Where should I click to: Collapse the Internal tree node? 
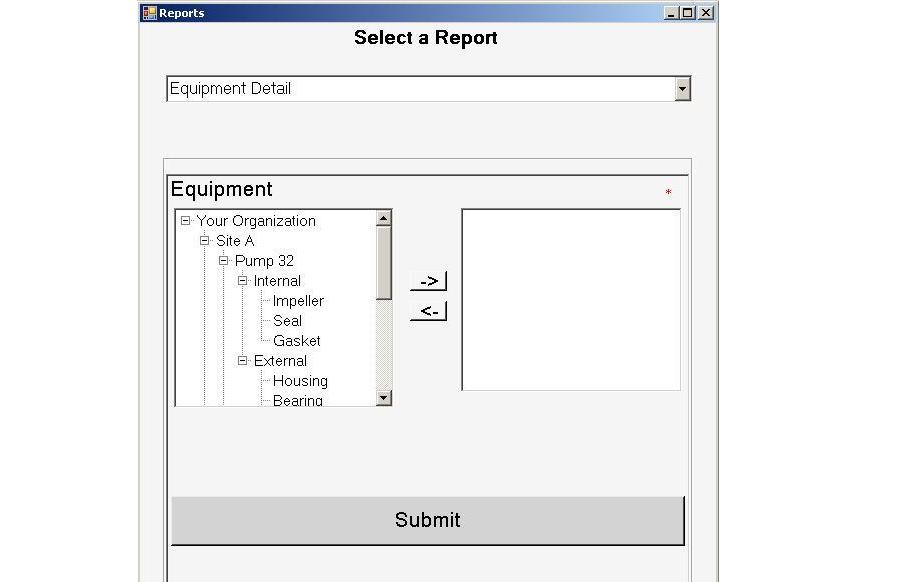243,281
